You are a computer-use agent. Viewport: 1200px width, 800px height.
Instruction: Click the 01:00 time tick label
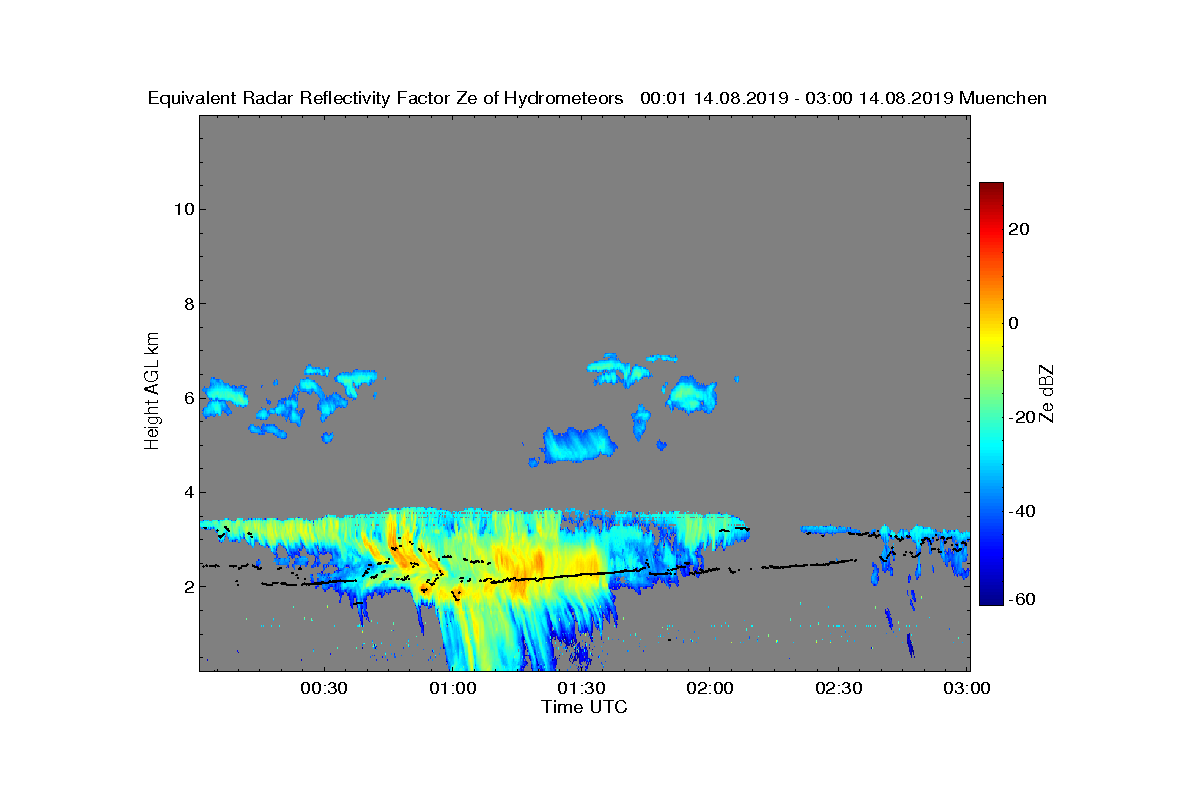coord(452,689)
